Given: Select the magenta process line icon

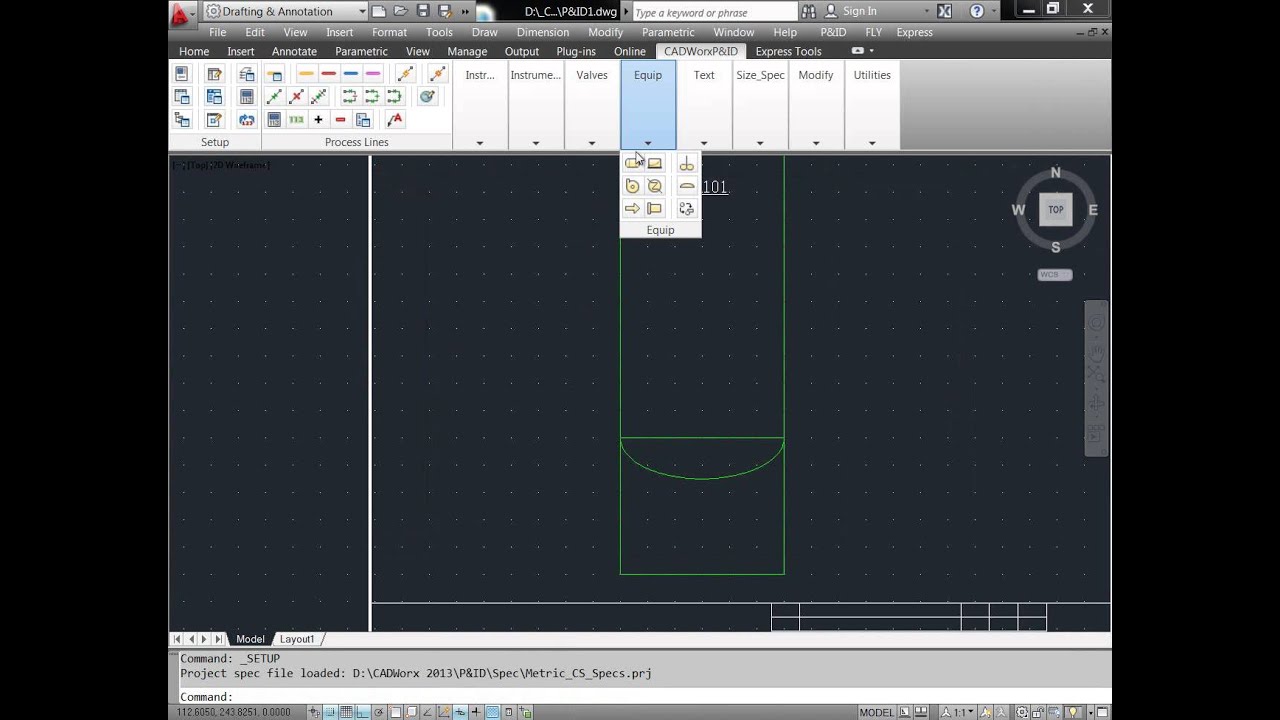Looking at the screenshot, I should [372, 74].
